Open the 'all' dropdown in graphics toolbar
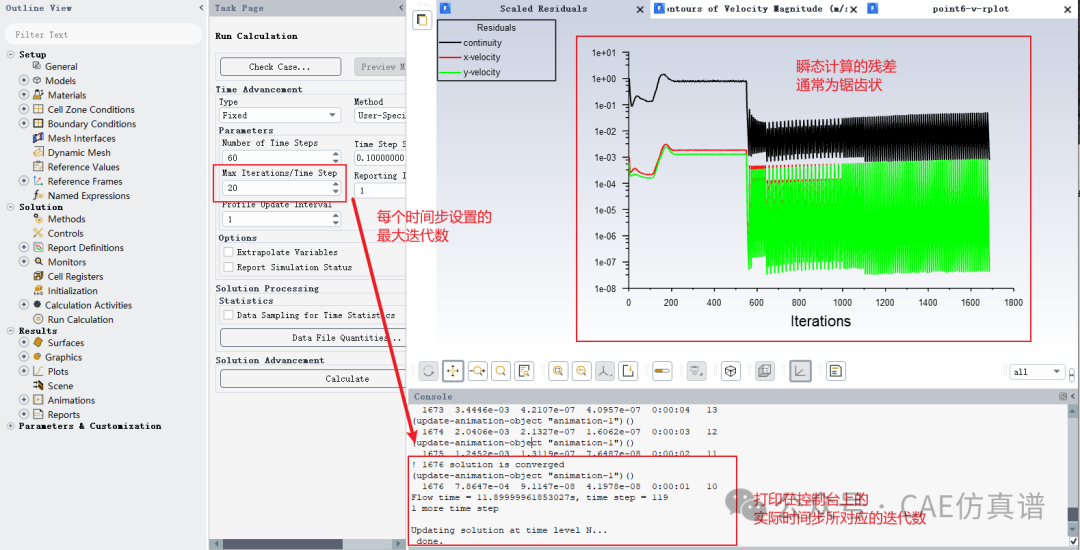Viewport: 1080px width, 550px height. [x=1037, y=372]
